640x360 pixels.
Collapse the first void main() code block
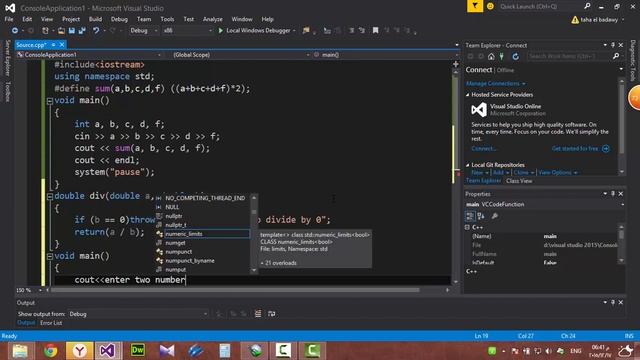49,101
